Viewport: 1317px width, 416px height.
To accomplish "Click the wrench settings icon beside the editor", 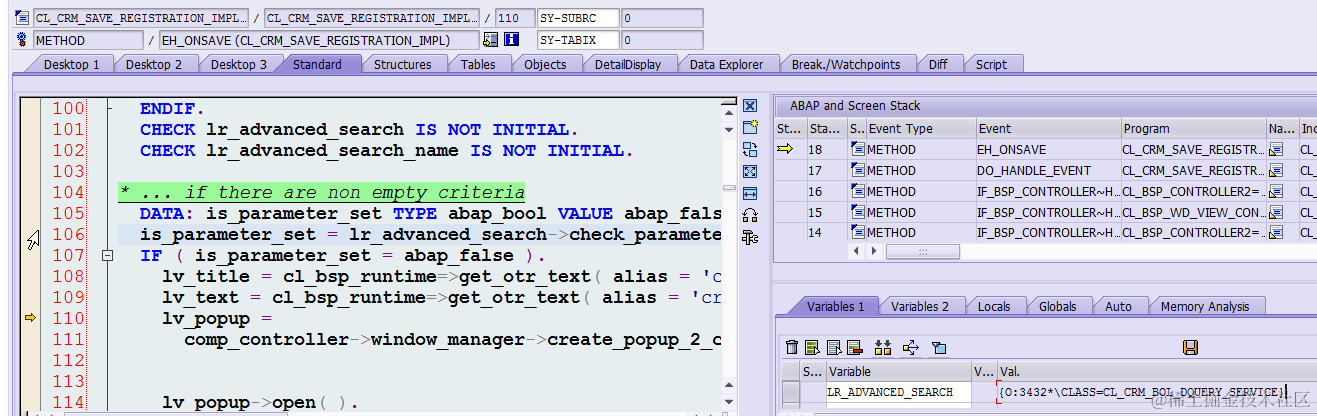I will 750,237.
